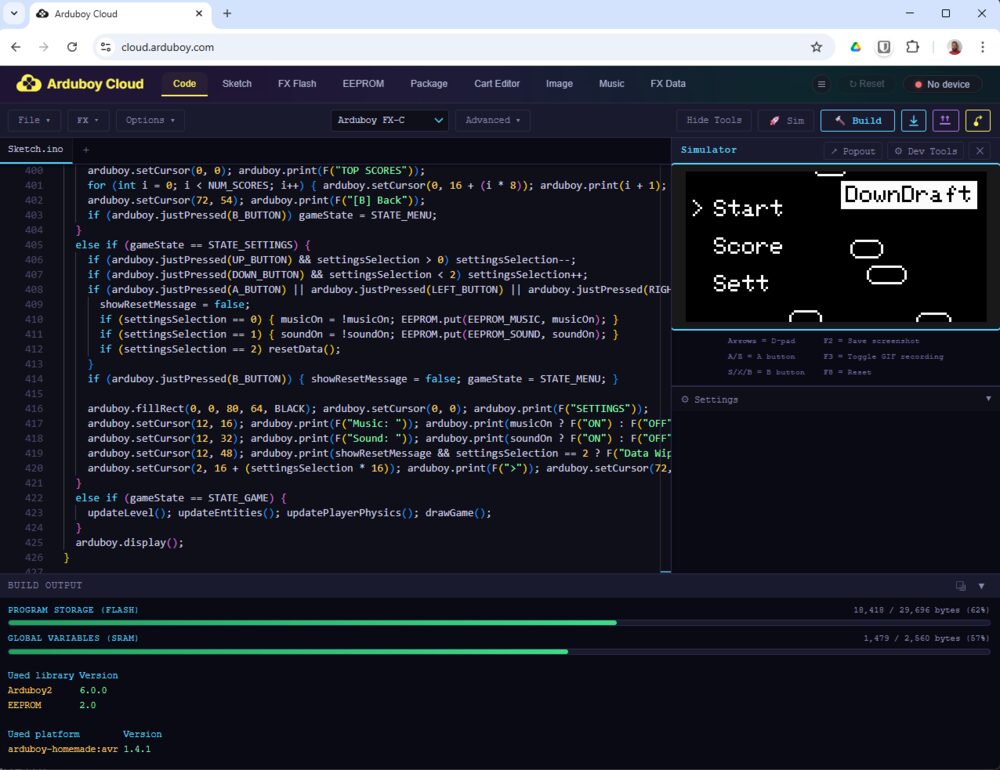Close the Simulator panel
1000x770 pixels.
pyautogui.click(x=980, y=151)
